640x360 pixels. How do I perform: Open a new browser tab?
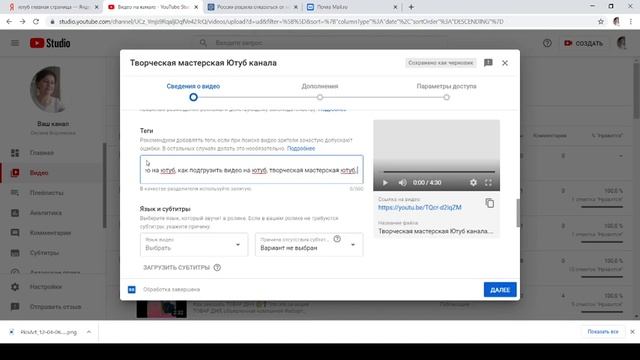411,7
